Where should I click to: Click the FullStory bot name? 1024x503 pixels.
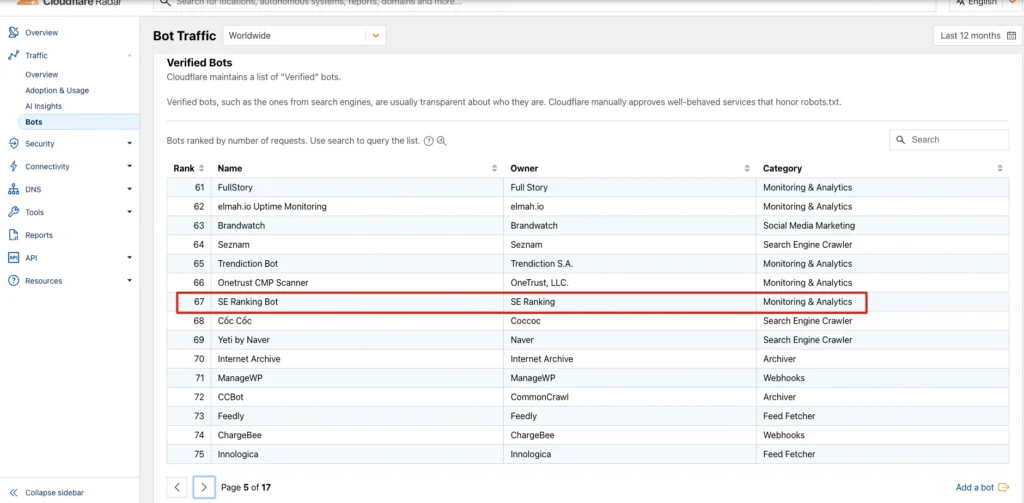tap(234, 187)
